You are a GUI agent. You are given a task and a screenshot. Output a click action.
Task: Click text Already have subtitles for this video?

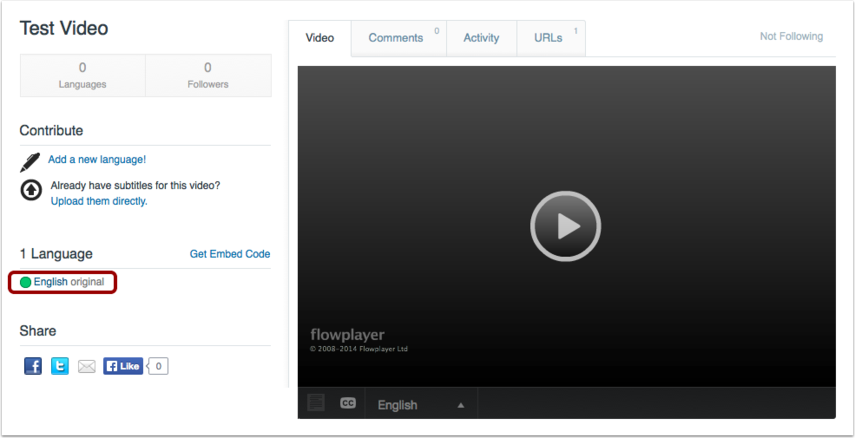(135, 185)
